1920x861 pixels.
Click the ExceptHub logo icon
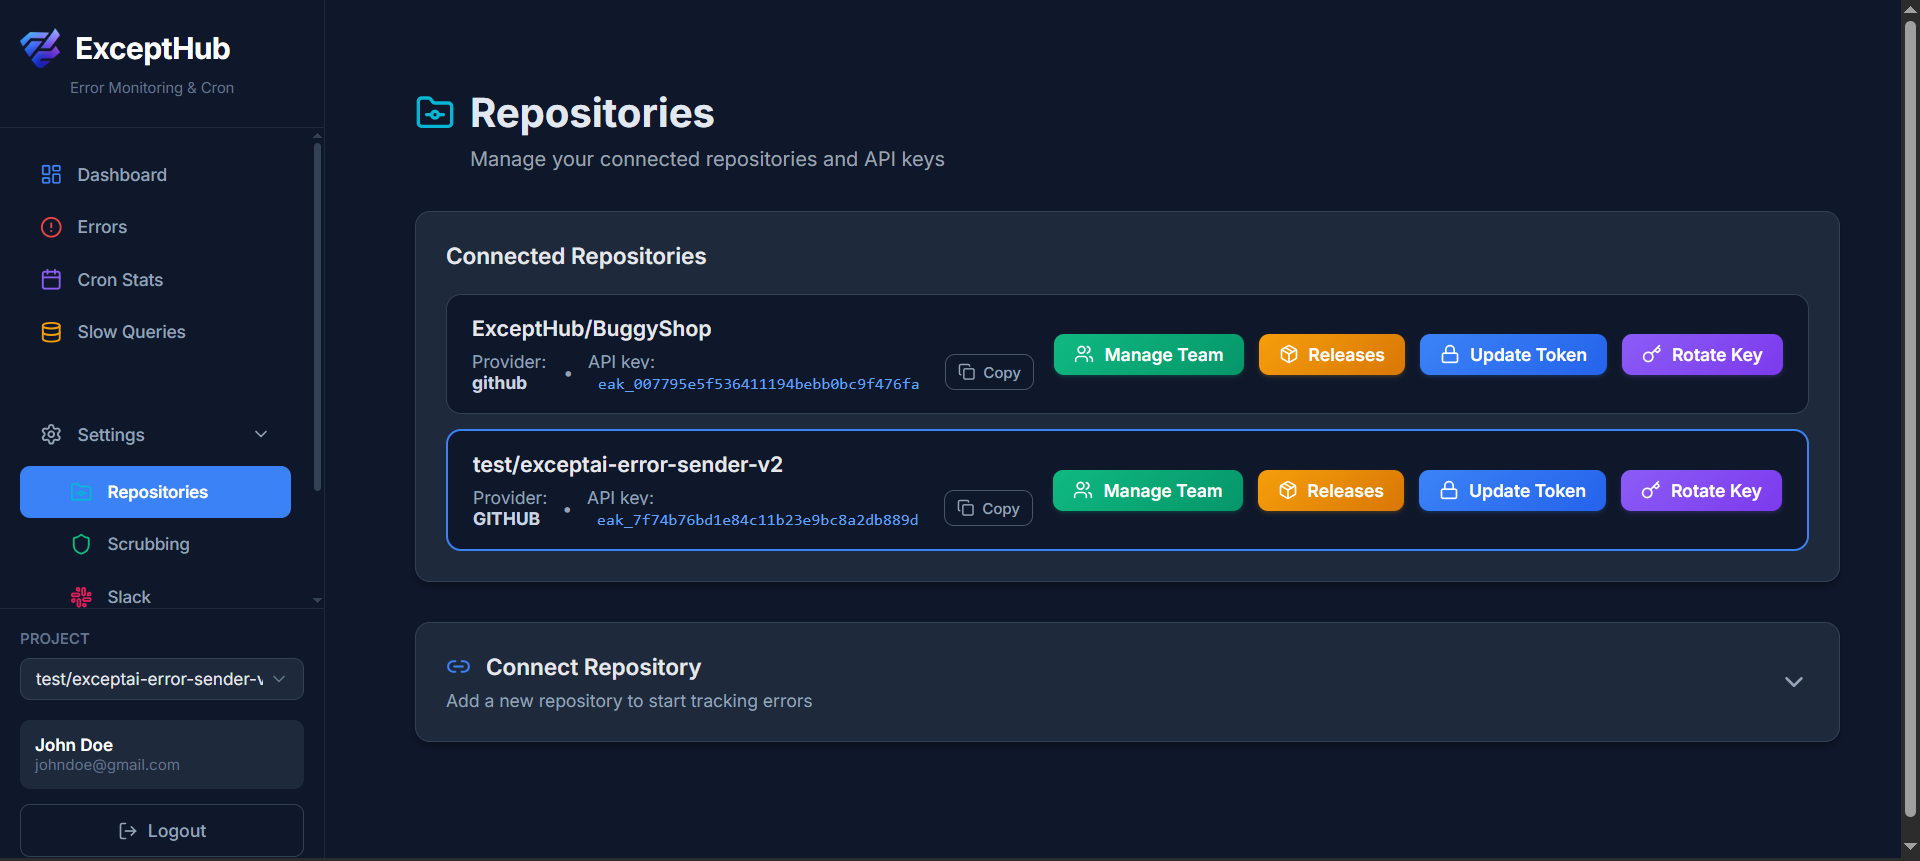[x=41, y=48]
